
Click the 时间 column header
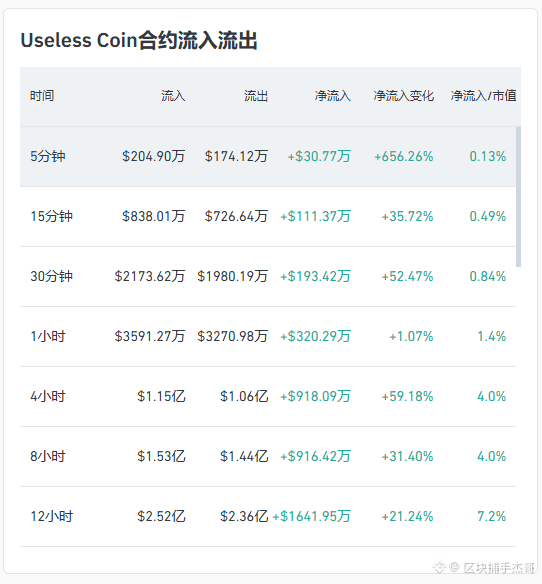(42, 96)
